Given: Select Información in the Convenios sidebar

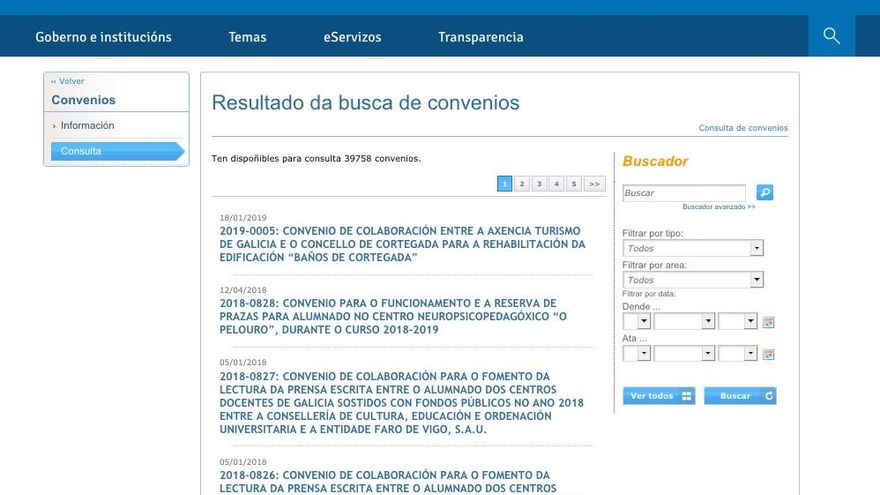Looking at the screenshot, I should tap(87, 126).
